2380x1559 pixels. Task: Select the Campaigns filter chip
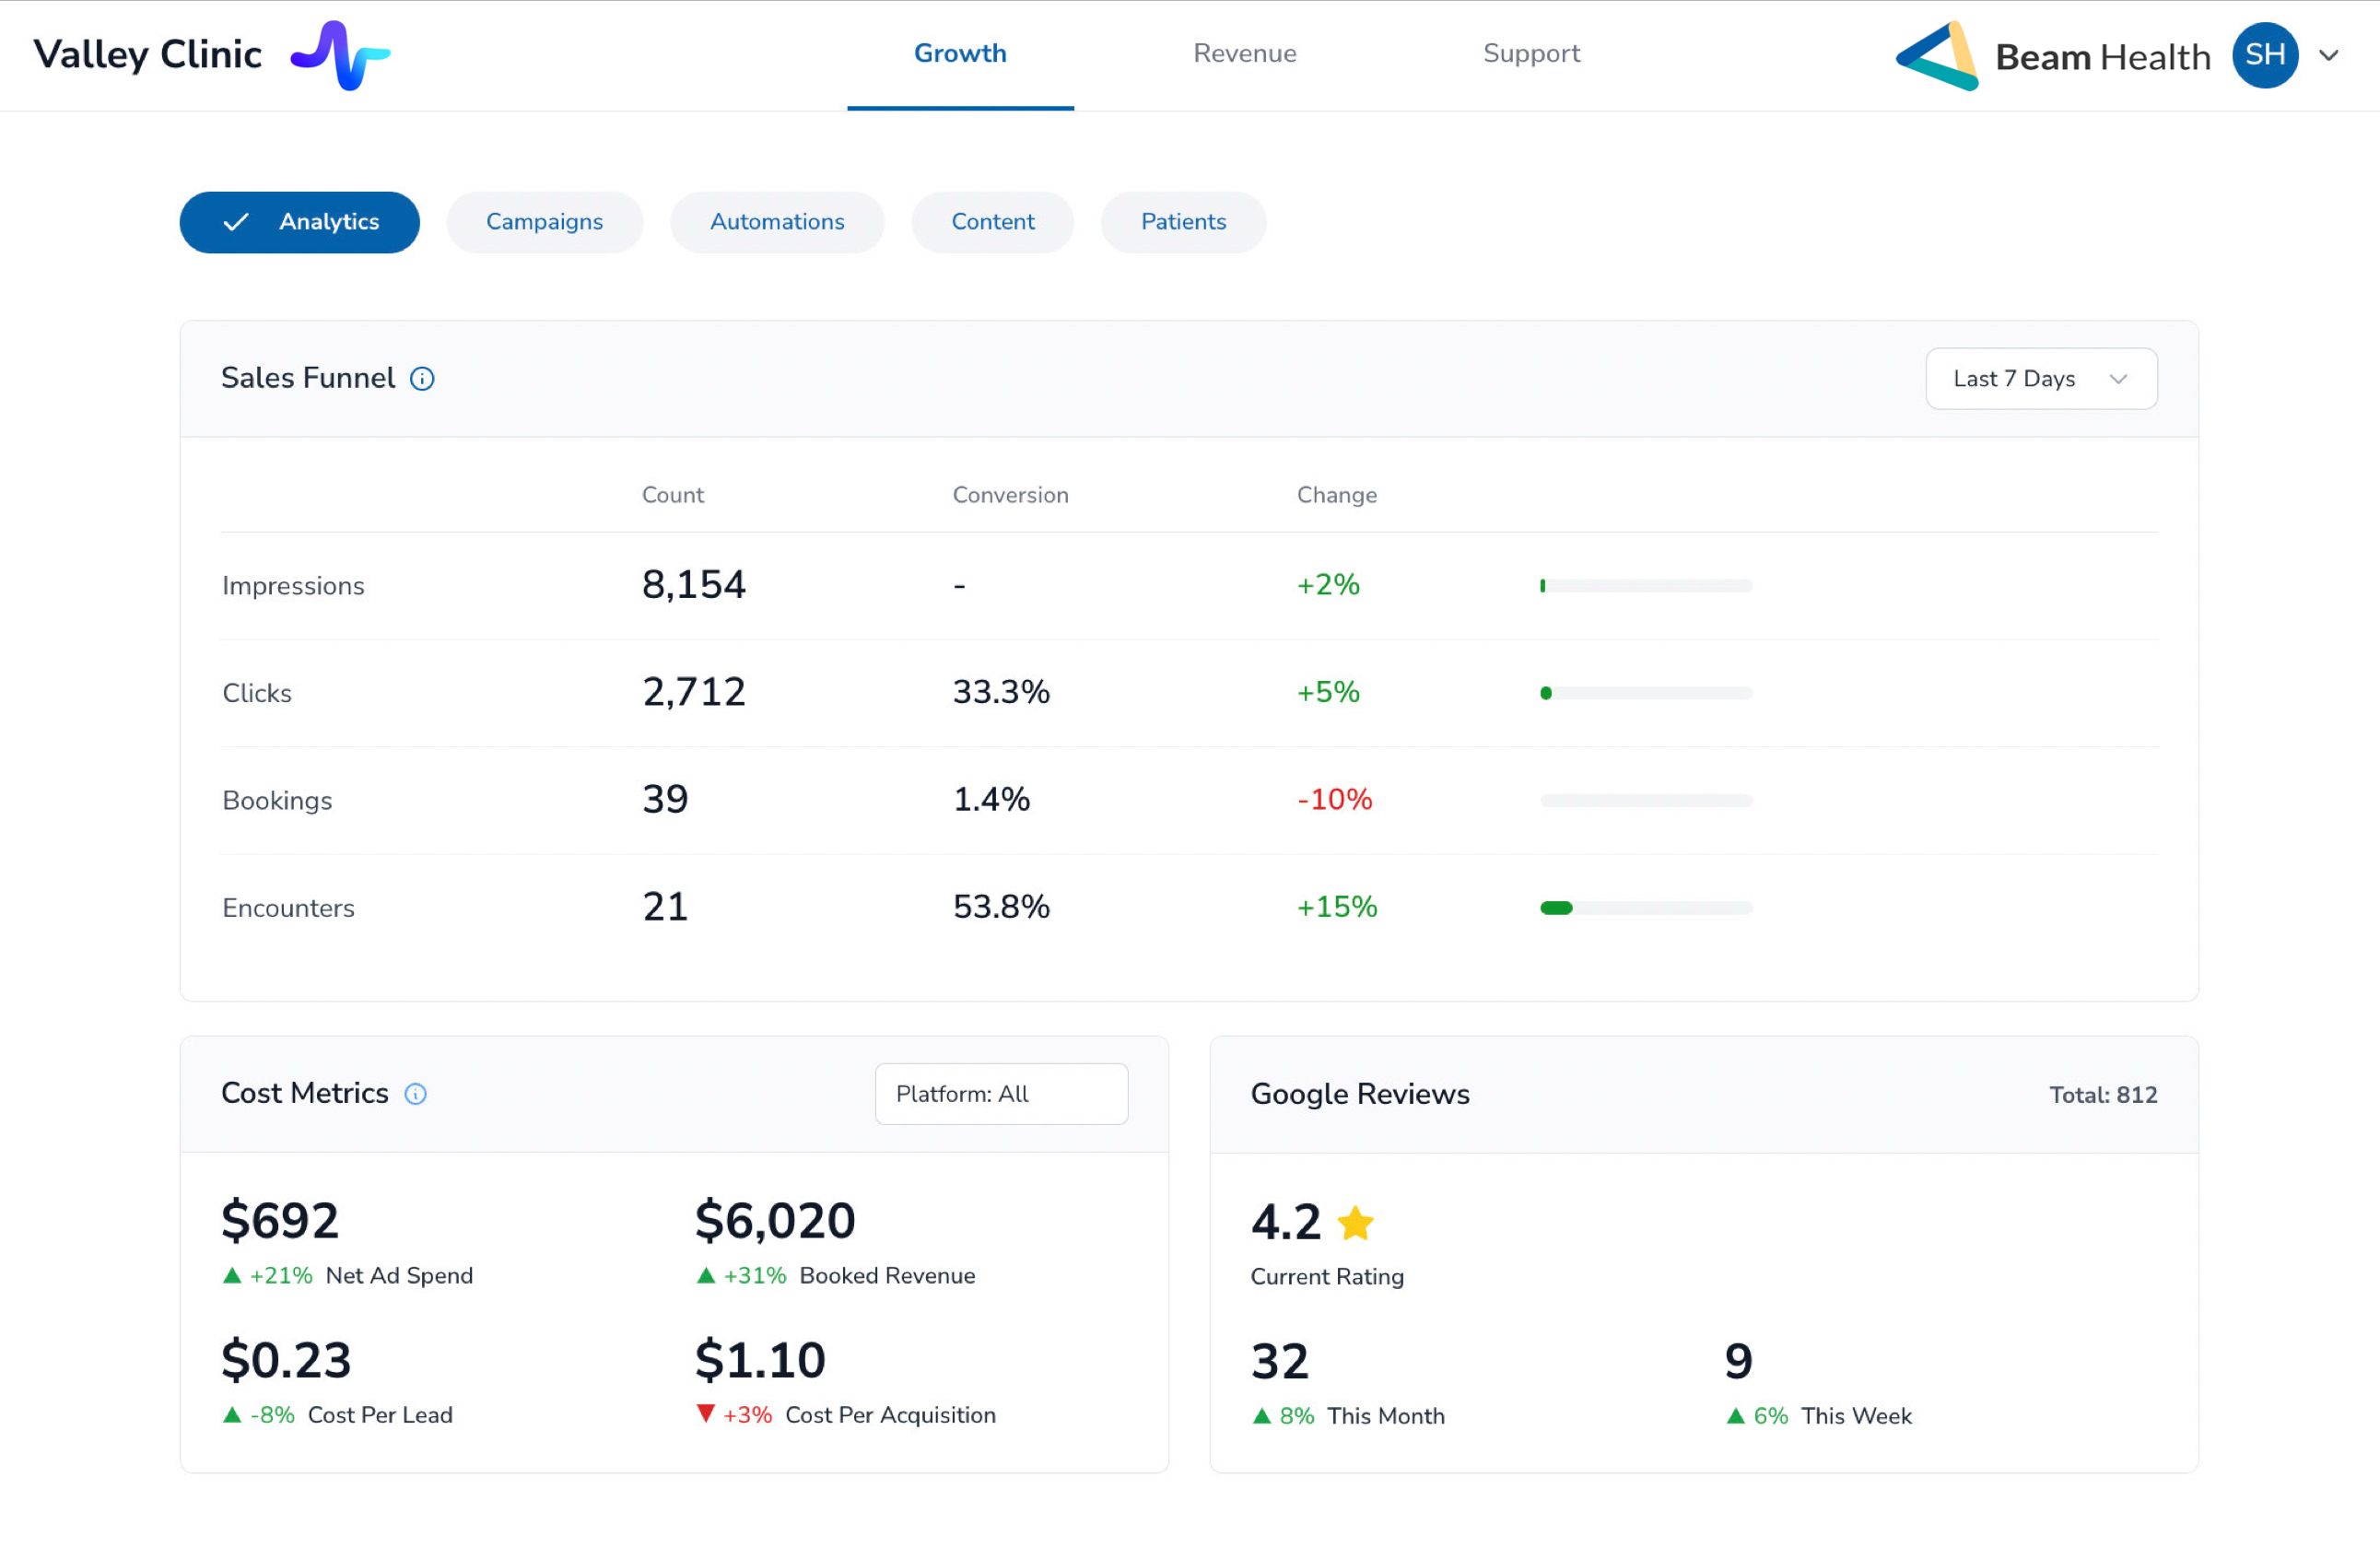point(544,222)
